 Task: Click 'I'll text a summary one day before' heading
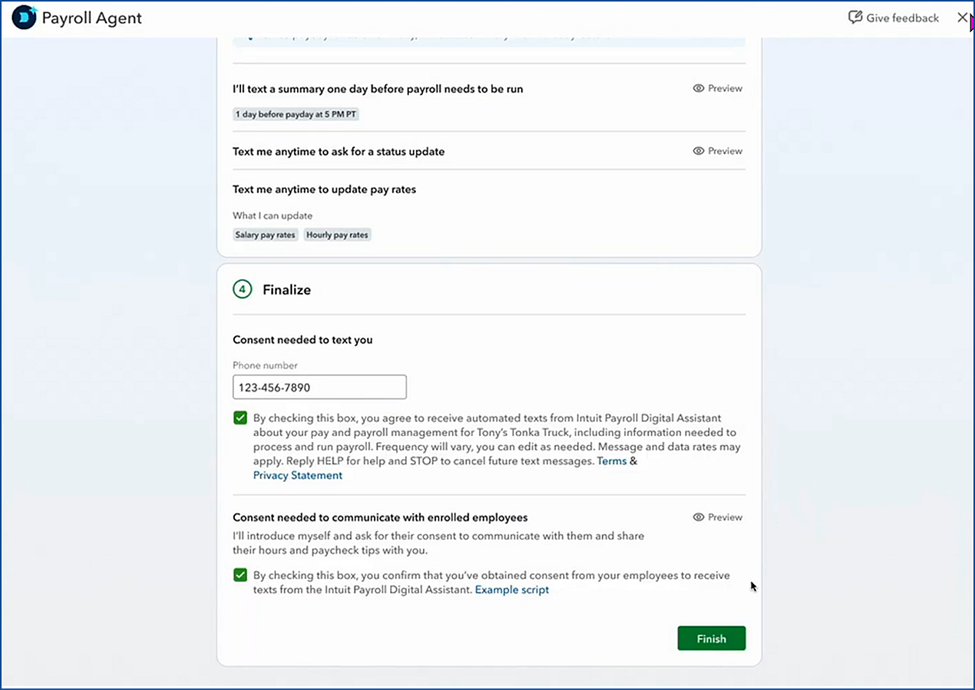pos(377,89)
